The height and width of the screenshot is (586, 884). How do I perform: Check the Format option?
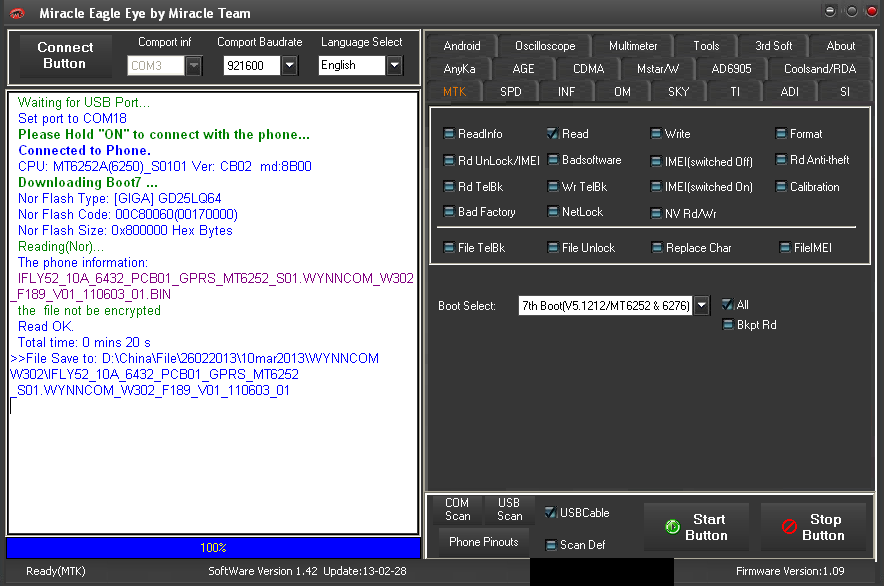[781, 134]
